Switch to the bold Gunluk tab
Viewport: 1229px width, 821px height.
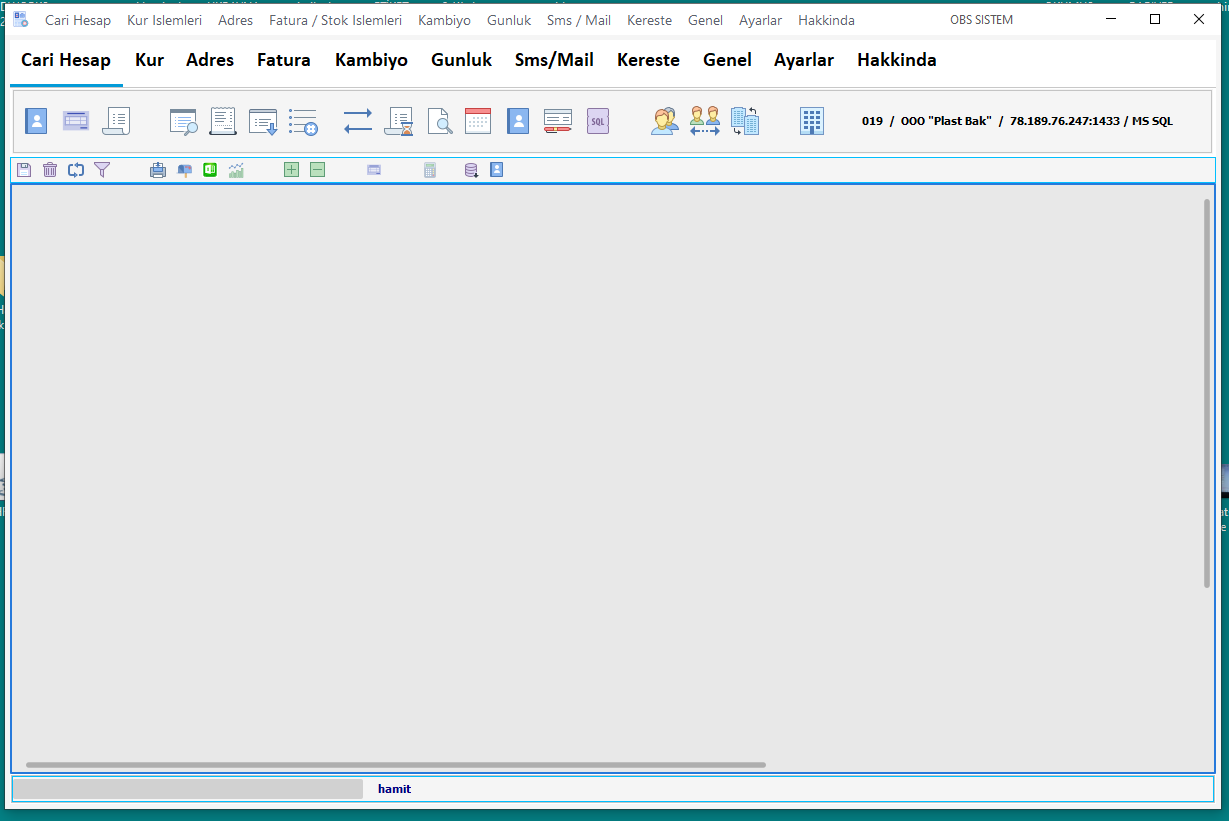[x=462, y=60]
